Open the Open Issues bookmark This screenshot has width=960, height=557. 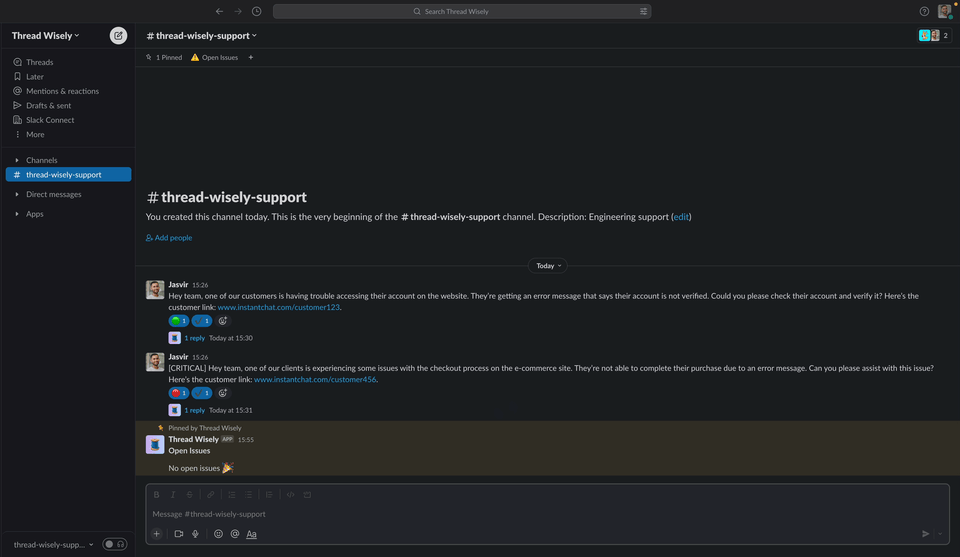(214, 58)
